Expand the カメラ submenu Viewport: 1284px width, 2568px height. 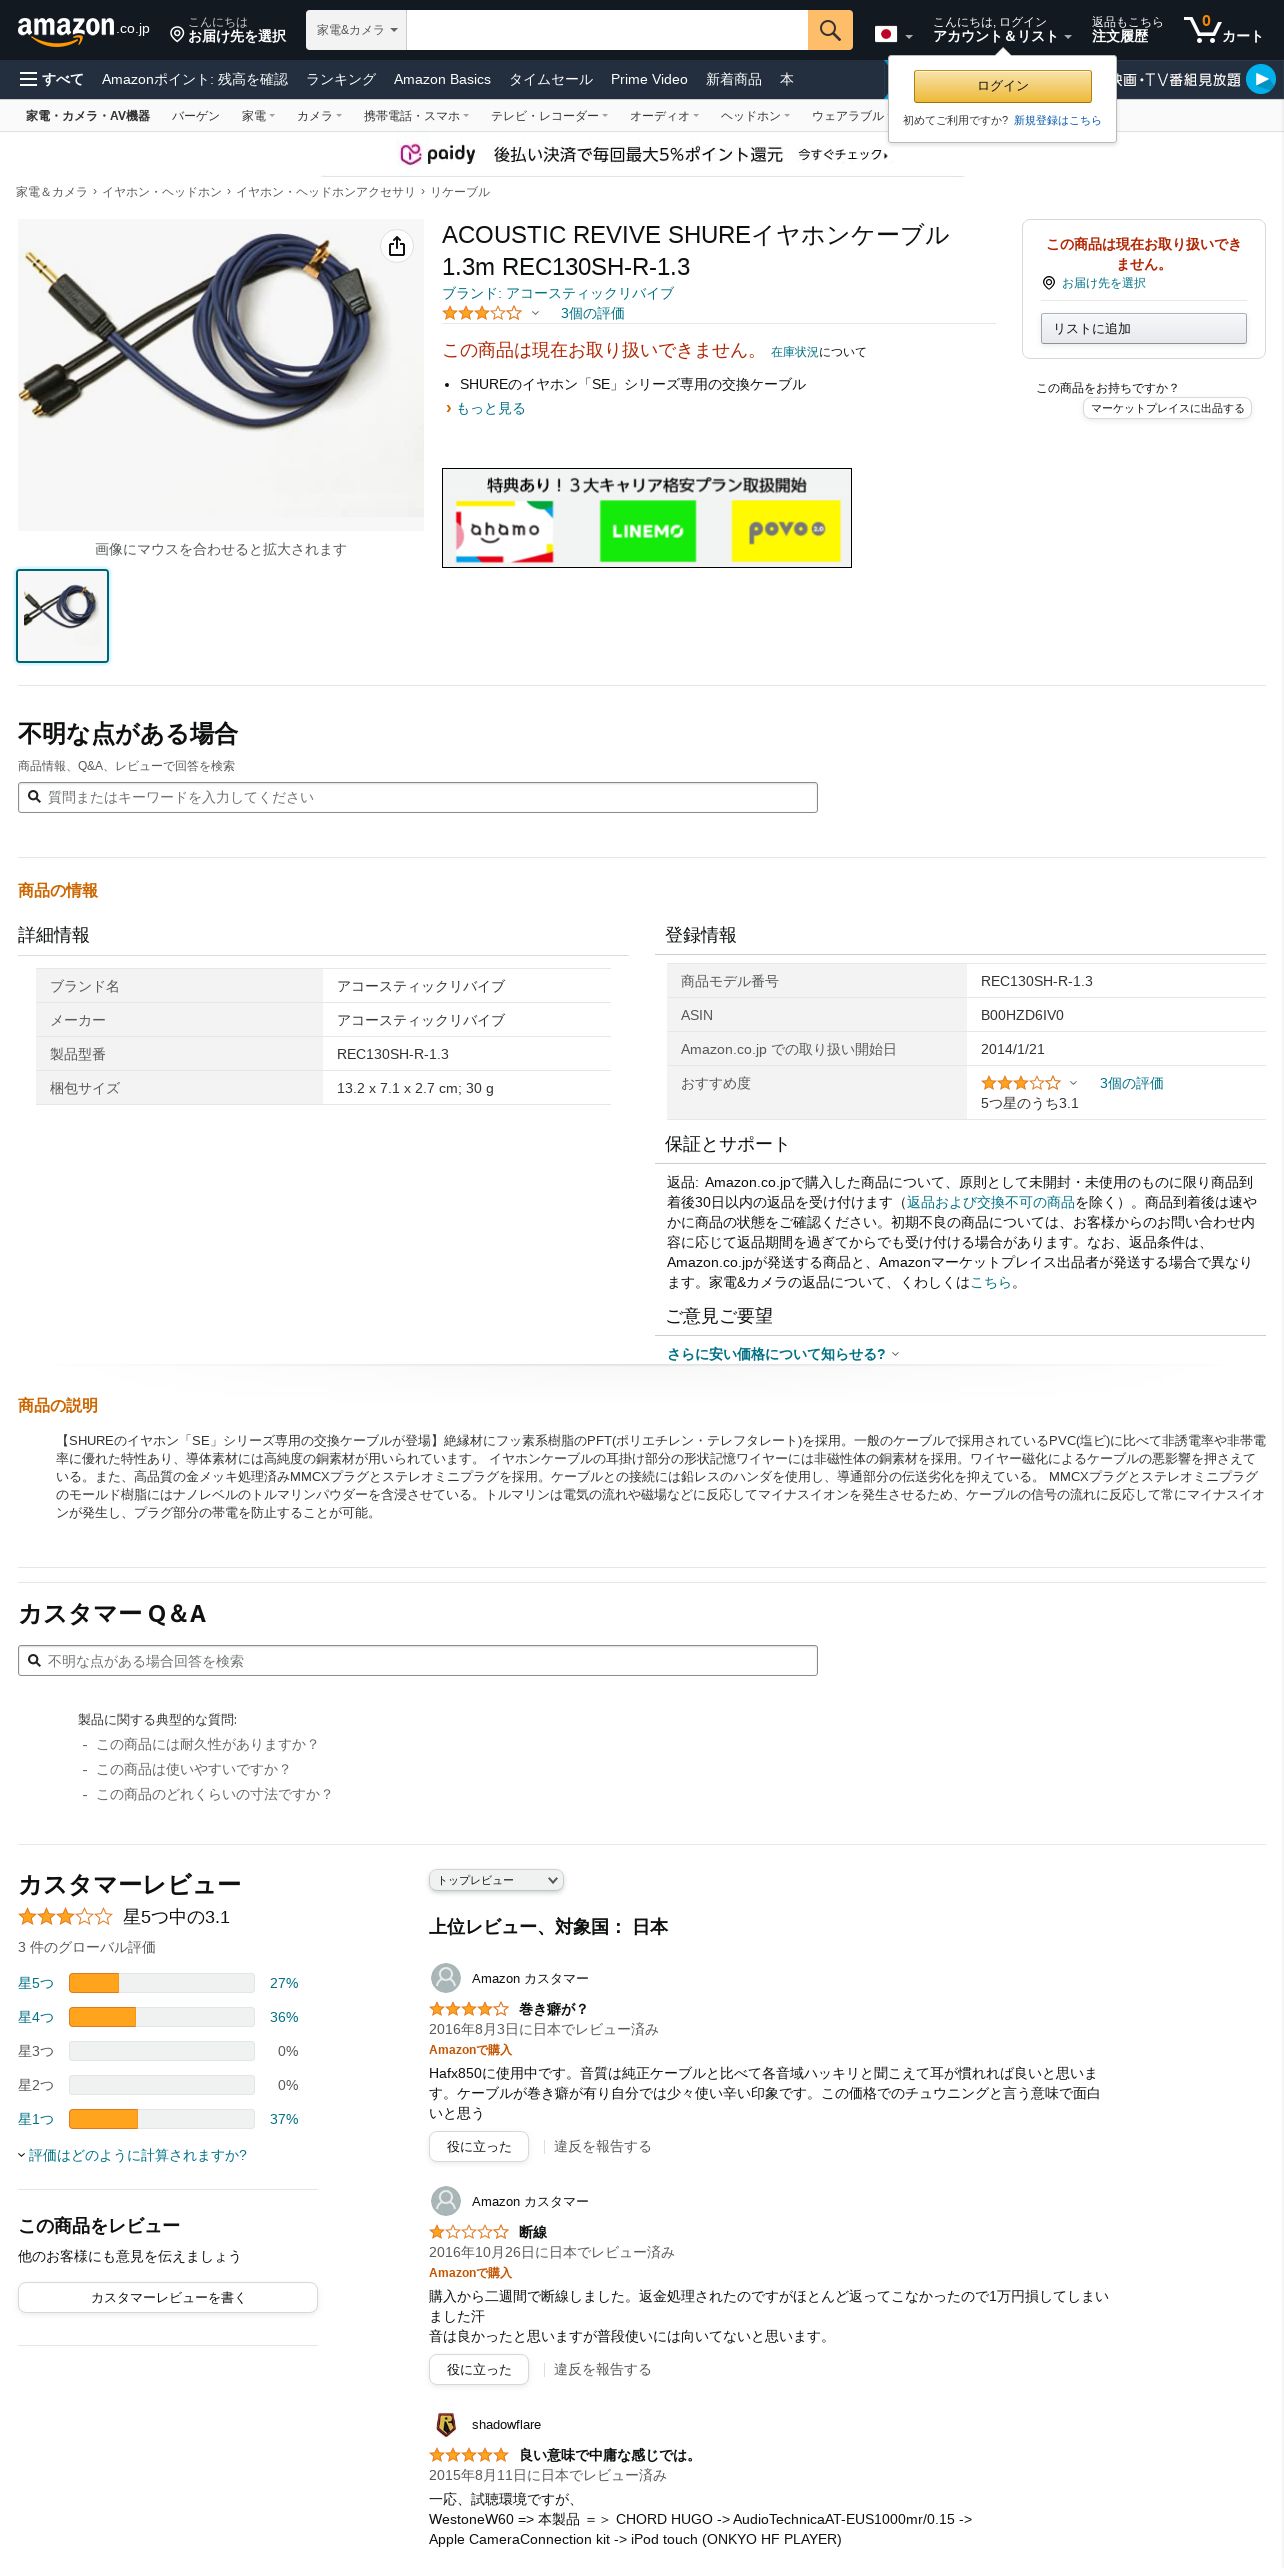pyautogui.click(x=319, y=116)
